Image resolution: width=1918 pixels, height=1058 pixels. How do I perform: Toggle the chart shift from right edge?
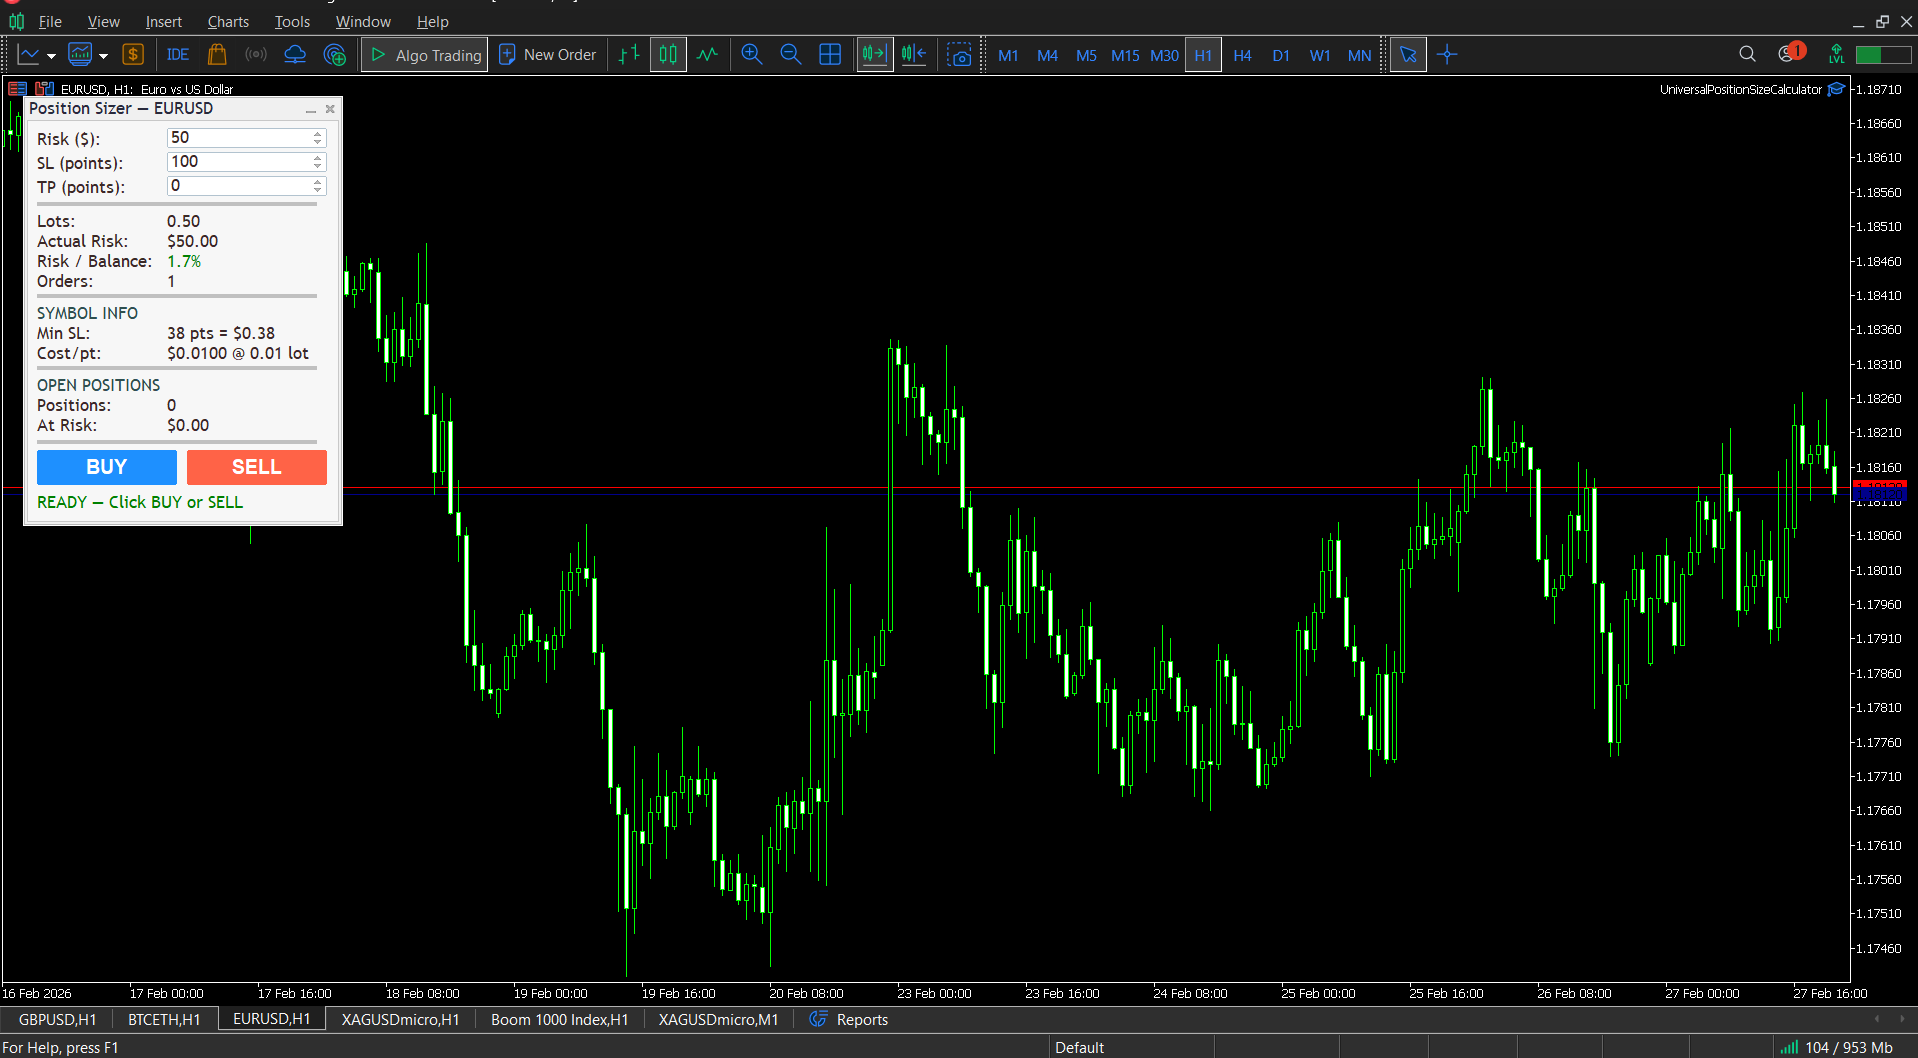tap(914, 55)
